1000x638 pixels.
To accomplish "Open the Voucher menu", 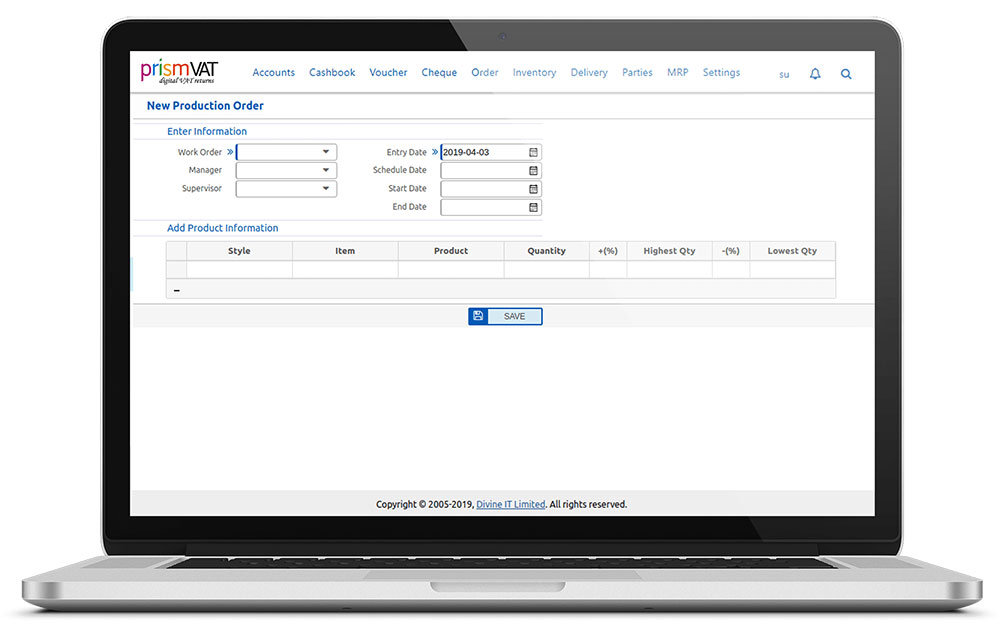I will (x=388, y=73).
